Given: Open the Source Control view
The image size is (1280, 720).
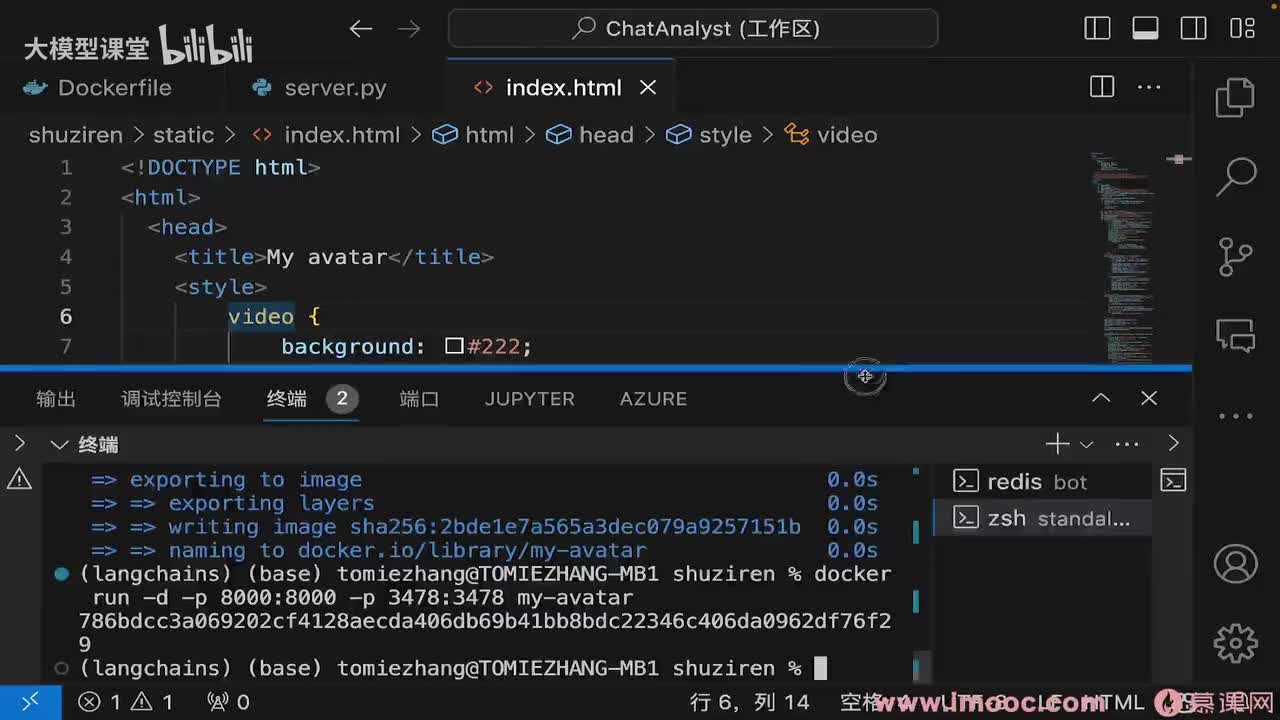Looking at the screenshot, I should coord(1235,256).
